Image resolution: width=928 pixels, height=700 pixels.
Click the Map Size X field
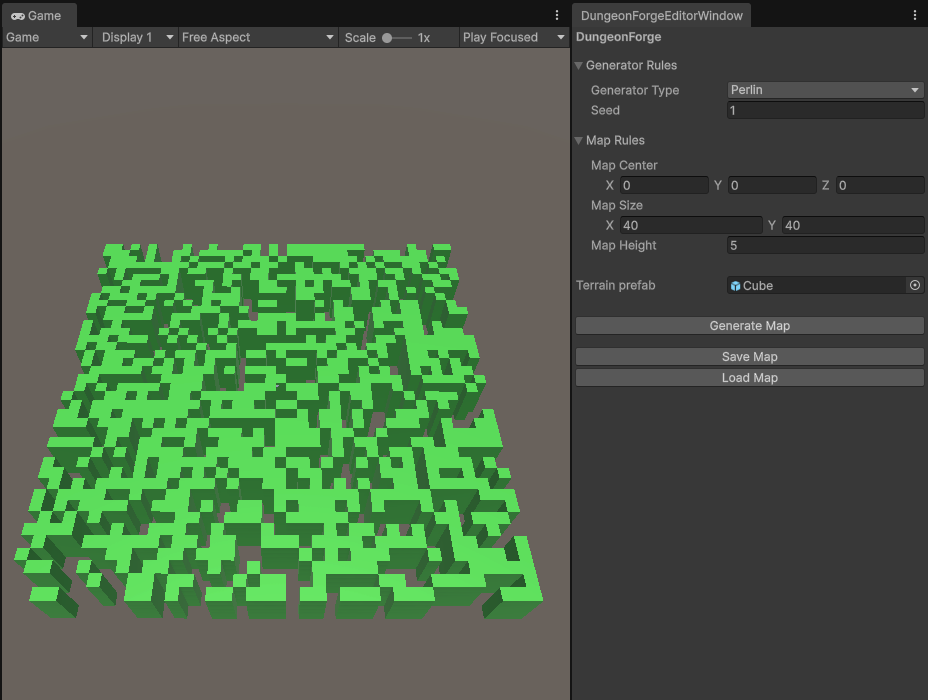click(690, 226)
